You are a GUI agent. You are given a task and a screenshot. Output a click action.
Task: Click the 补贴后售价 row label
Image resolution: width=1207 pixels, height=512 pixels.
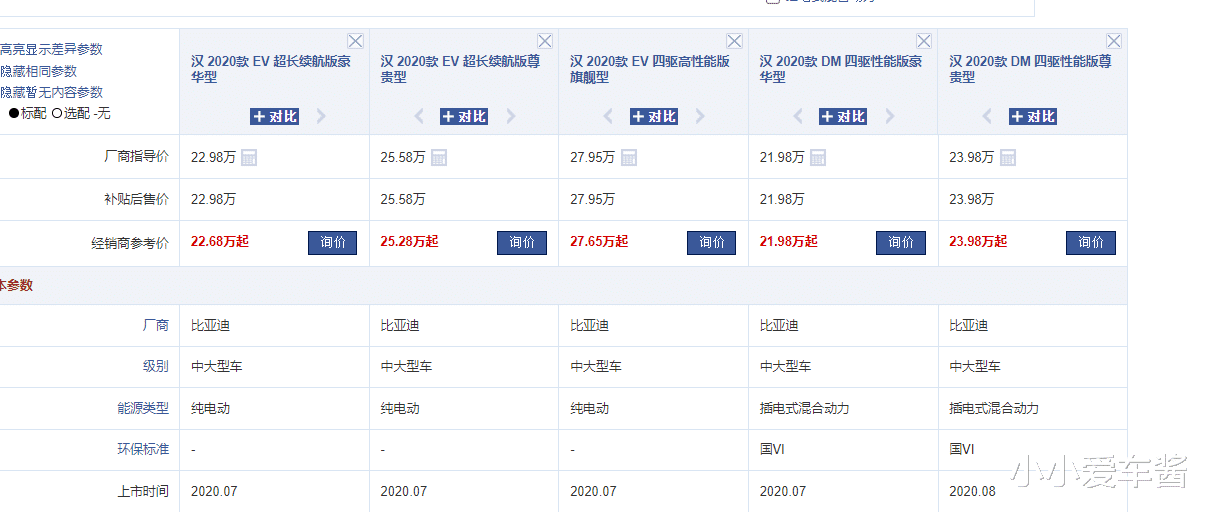click(136, 199)
